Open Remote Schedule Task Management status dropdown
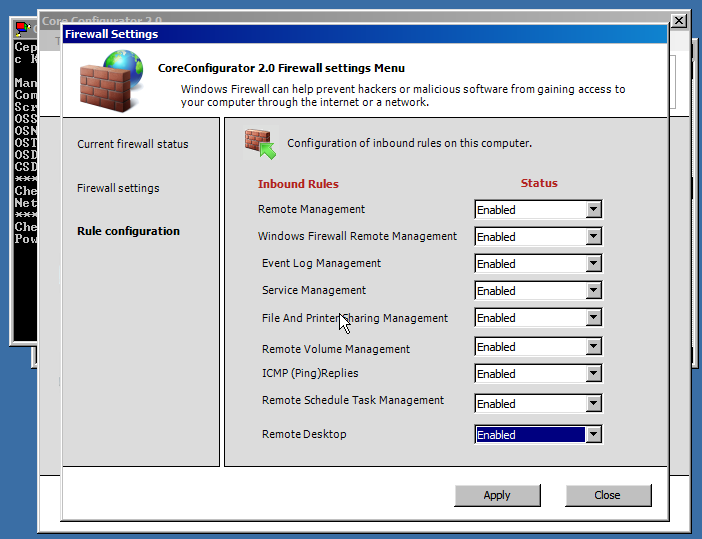702x539 pixels. click(x=594, y=404)
